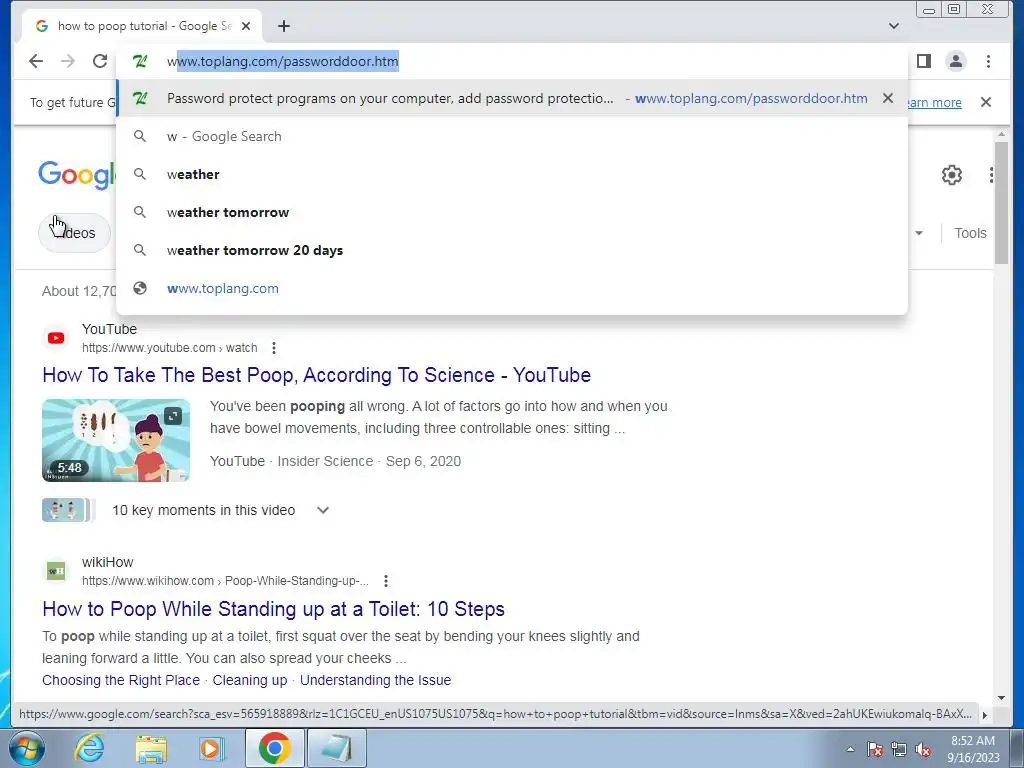Image resolution: width=1024 pixels, height=768 pixels.
Task: Play the YouTube video thumbnail preview
Action: pos(116,440)
